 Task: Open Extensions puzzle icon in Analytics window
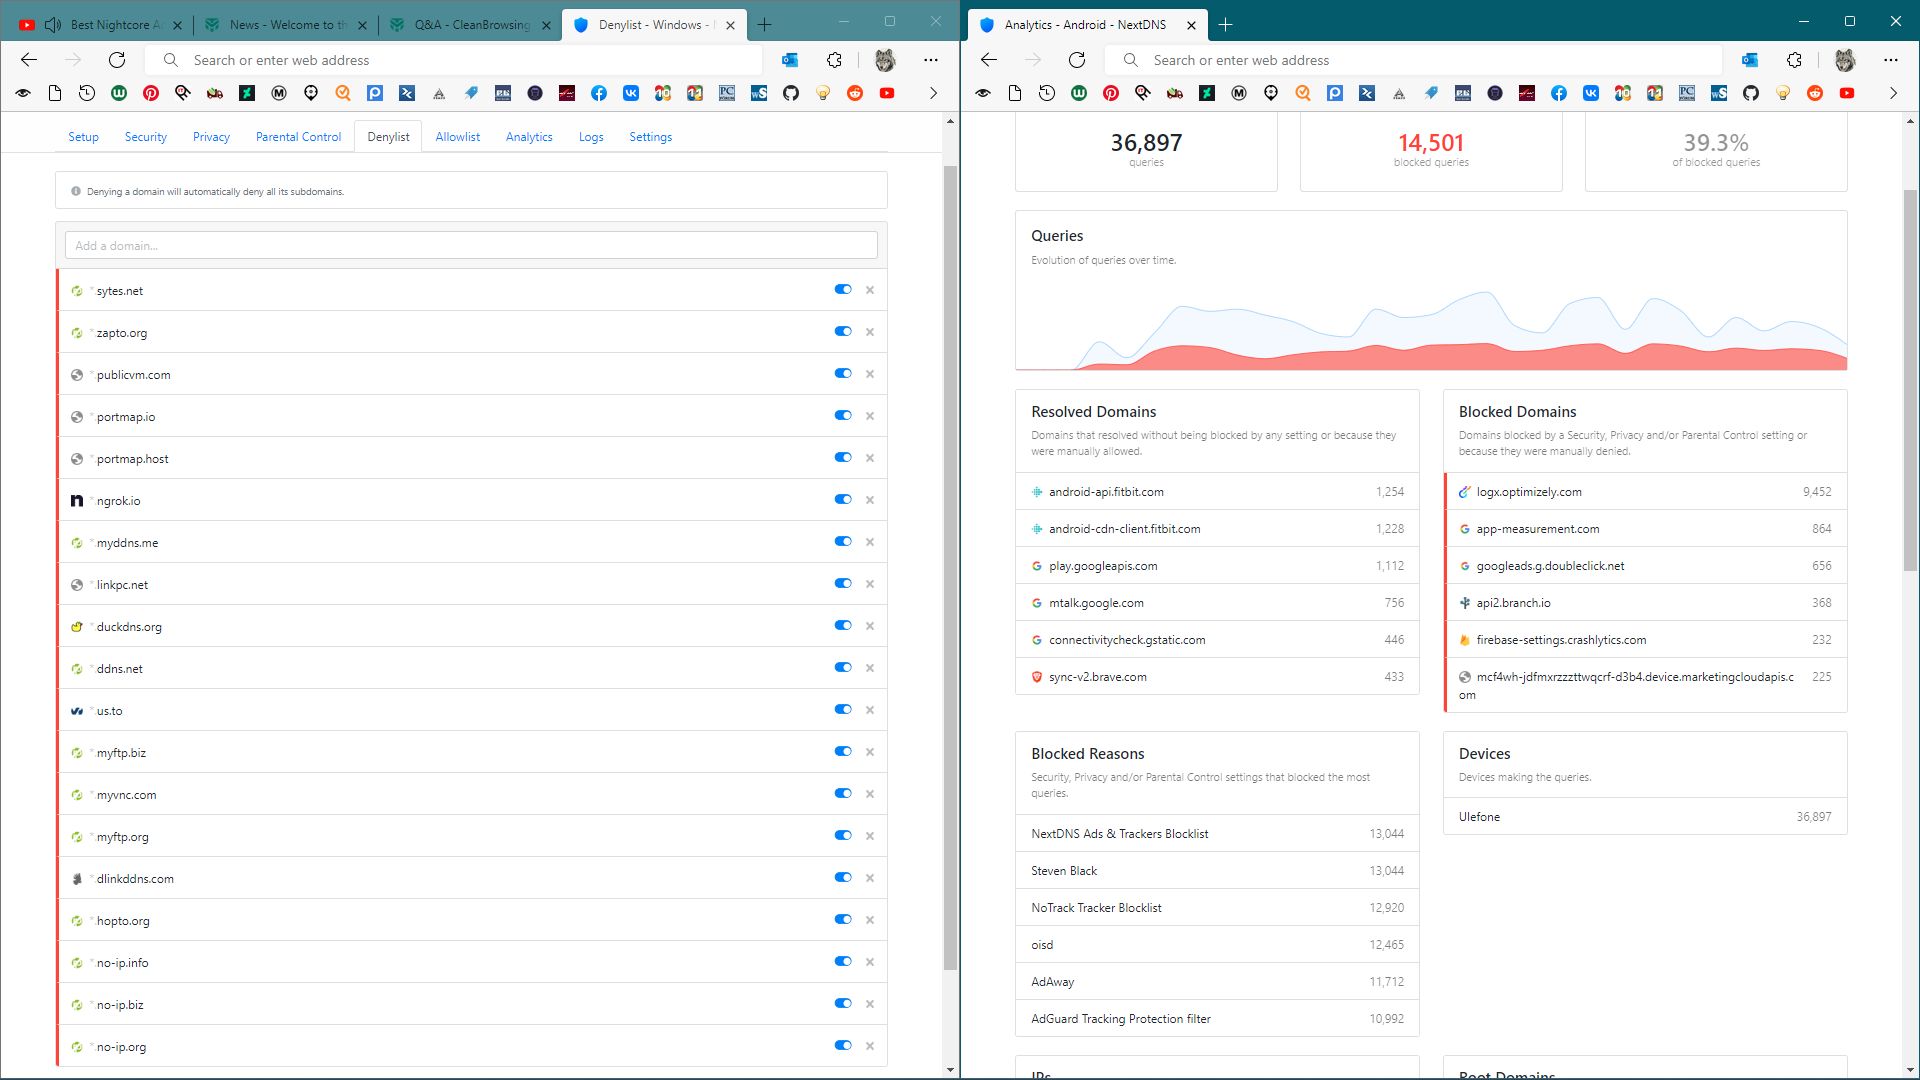[1795, 60]
